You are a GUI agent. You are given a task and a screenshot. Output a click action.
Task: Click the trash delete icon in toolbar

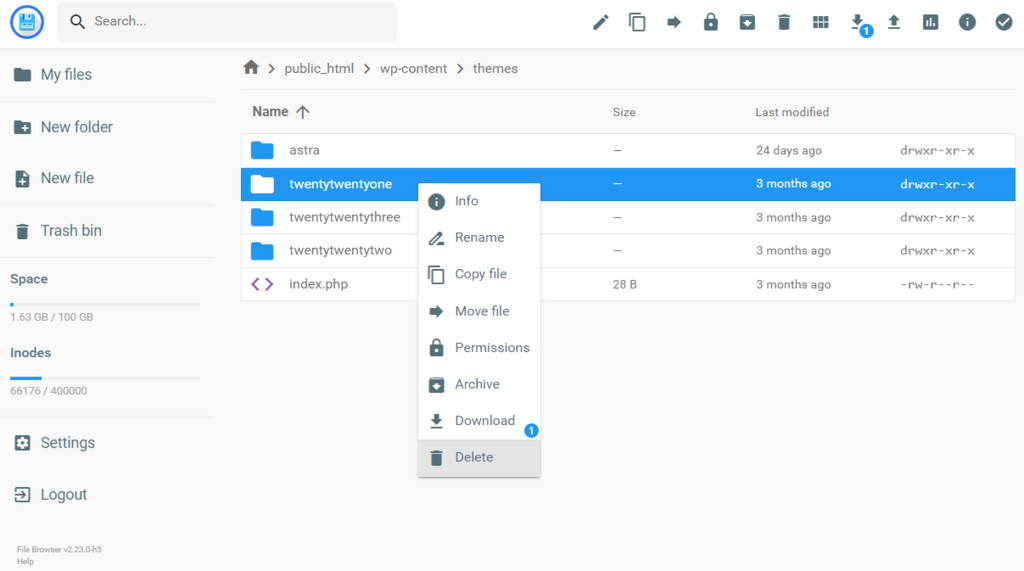pos(784,22)
